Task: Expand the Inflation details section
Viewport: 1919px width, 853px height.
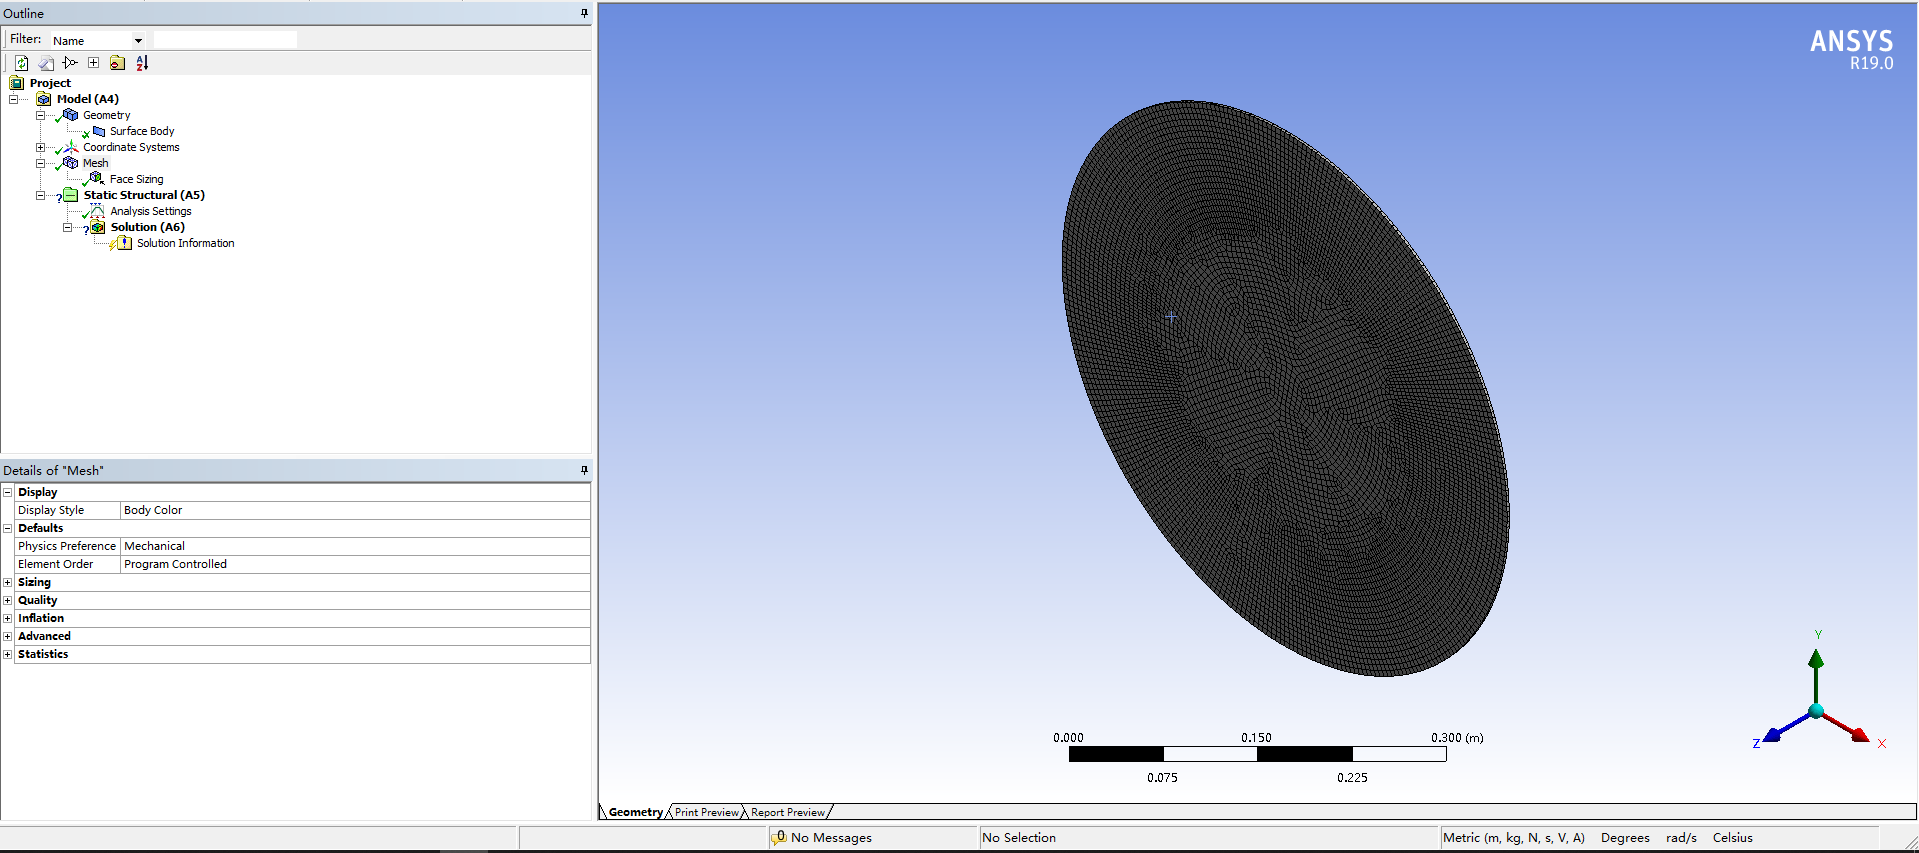Action: 8,618
